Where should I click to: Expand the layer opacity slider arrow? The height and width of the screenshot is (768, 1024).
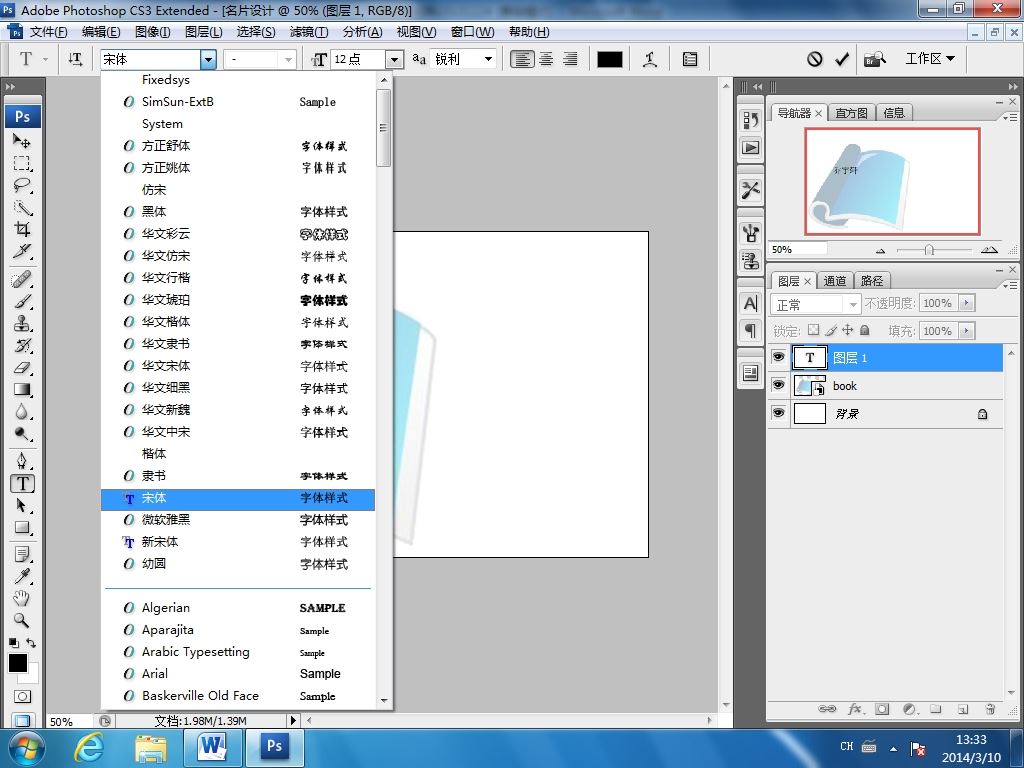tap(967, 303)
